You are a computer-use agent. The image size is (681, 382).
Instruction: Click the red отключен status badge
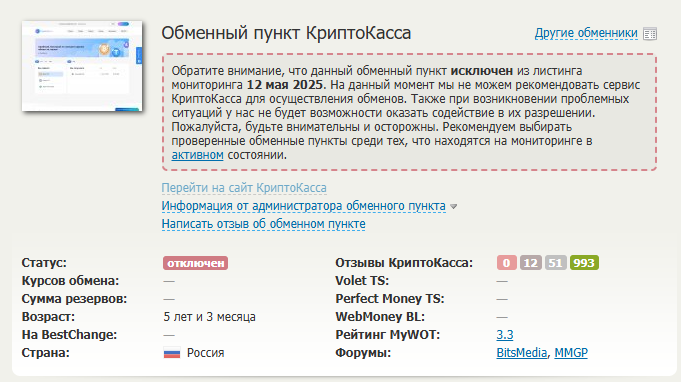[x=195, y=263]
